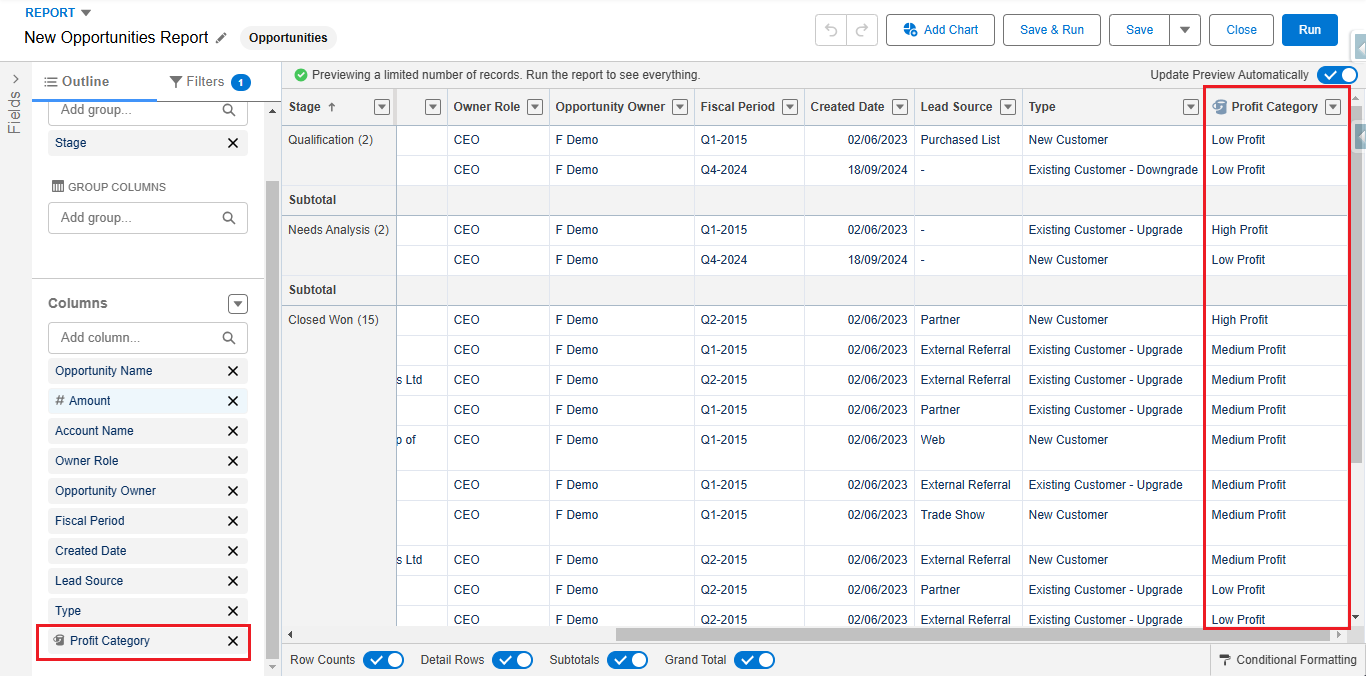The height and width of the screenshot is (676, 1366).
Task: Remove the Stage group with X
Action: tap(233, 143)
